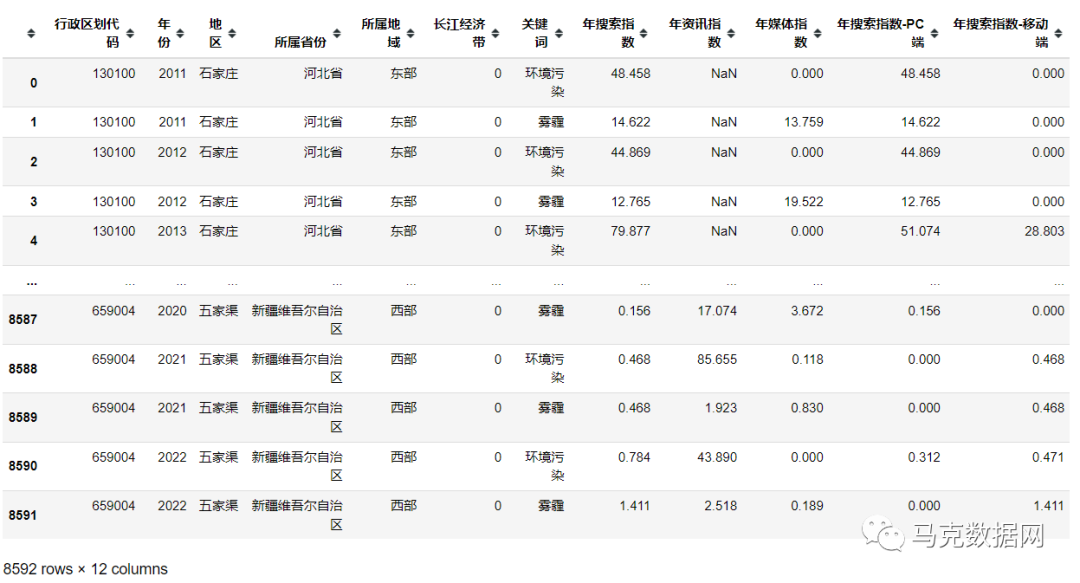
Task: Click code 659004 in row 8590
Action: click(x=114, y=458)
